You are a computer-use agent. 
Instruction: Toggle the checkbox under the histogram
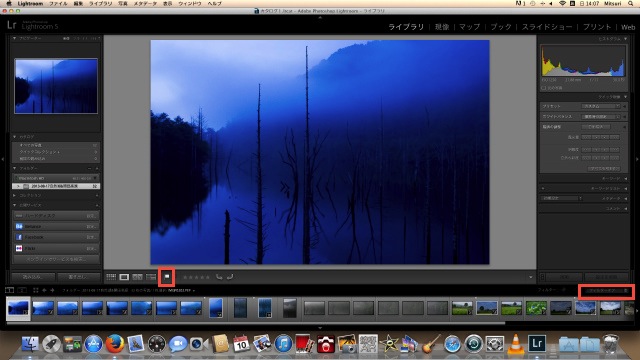coord(544,88)
